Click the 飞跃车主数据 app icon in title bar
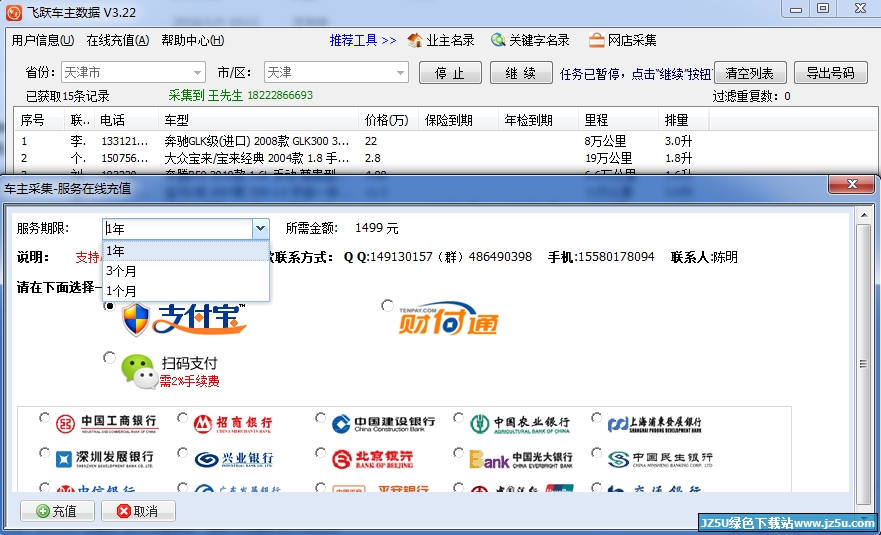The height and width of the screenshot is (535, 881). click(13, 12)
